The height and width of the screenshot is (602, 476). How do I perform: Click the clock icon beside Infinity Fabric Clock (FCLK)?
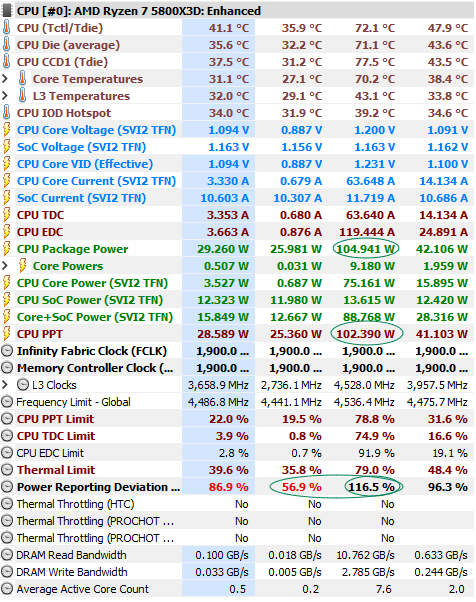click(7, 351)
